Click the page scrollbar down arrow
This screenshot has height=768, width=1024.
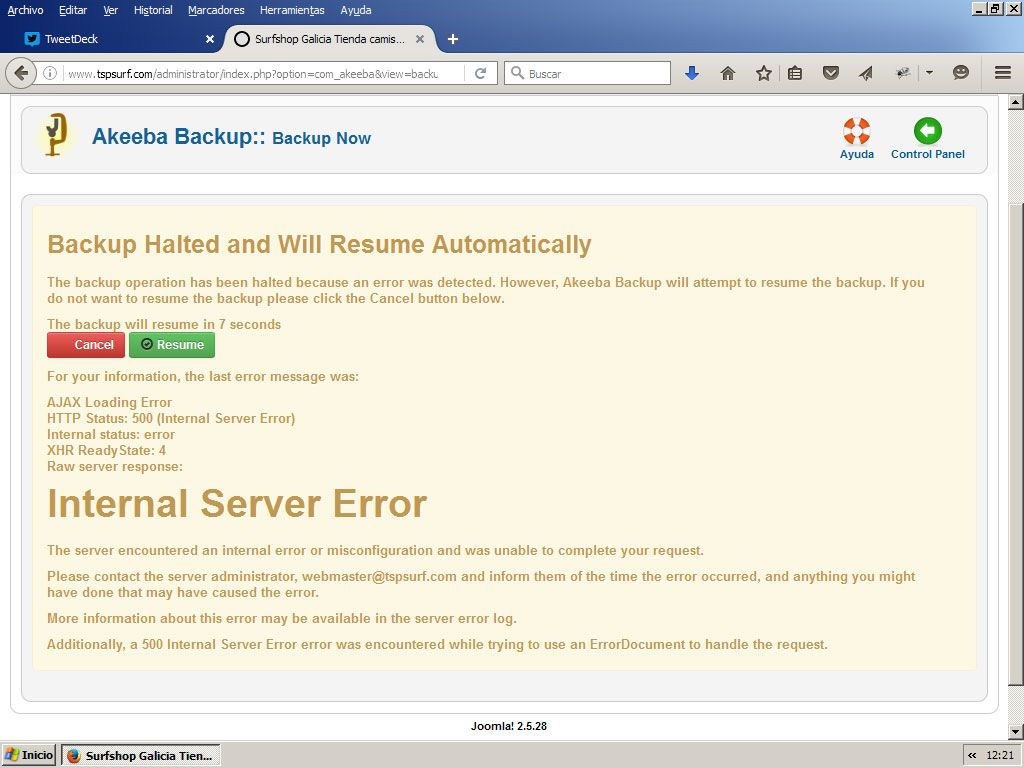tap(1016, 732)
